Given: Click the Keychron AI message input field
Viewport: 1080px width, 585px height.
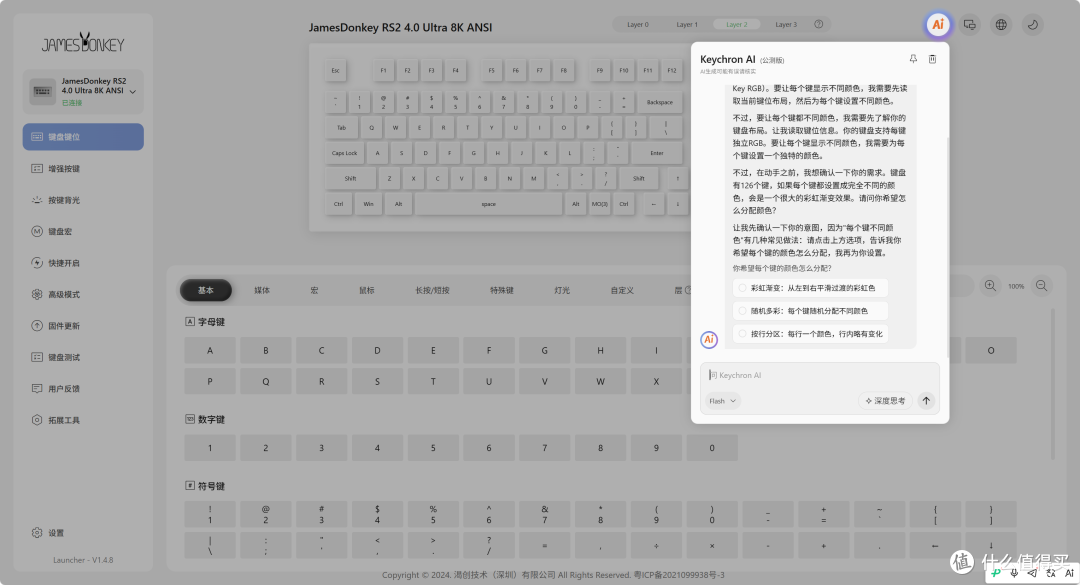Looking at the screenshot, I should coord(820,376).
